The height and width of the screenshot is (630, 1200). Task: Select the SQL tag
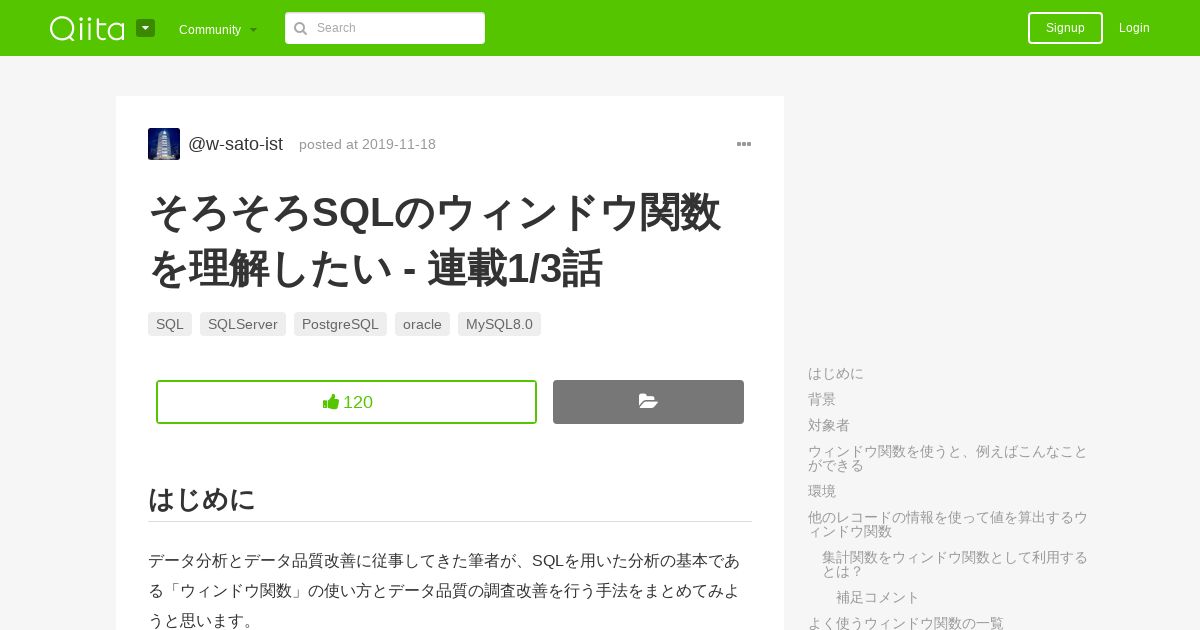pos(170,324)
